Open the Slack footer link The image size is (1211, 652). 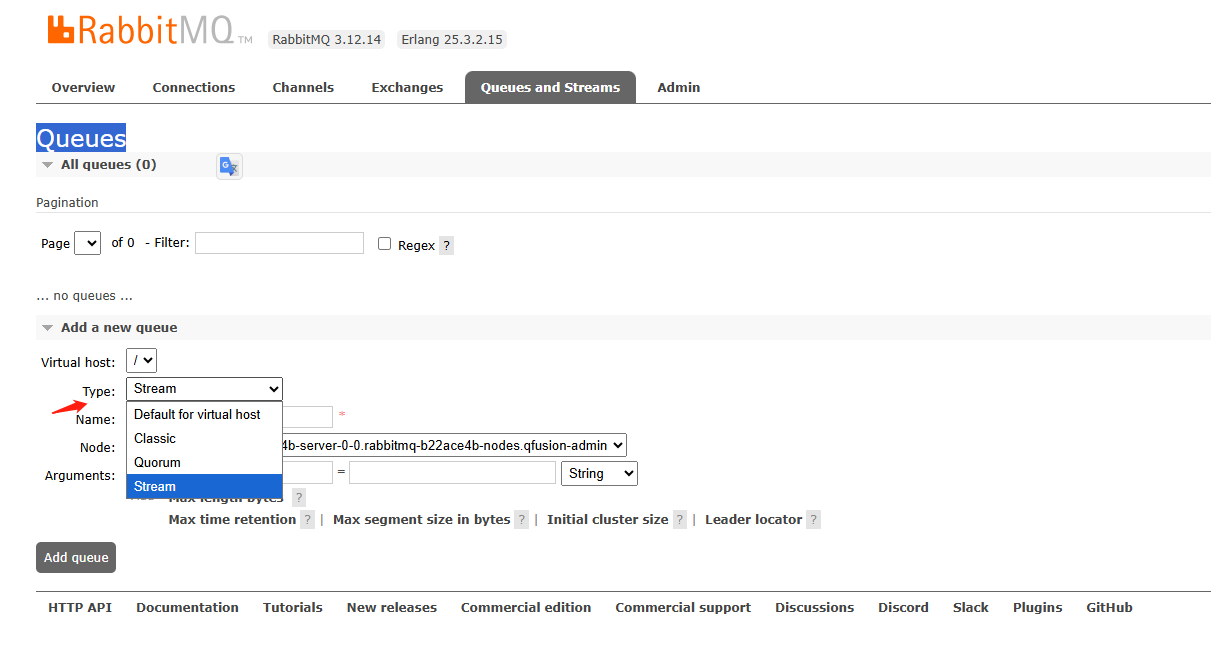point(971,607)
